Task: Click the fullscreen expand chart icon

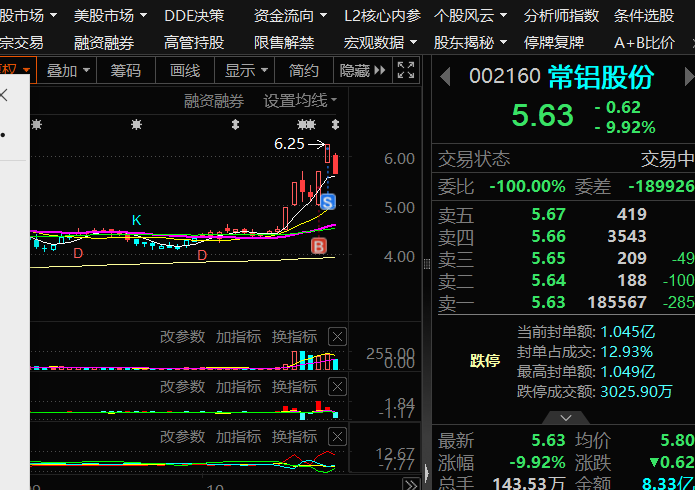Action: coord(406,70)
